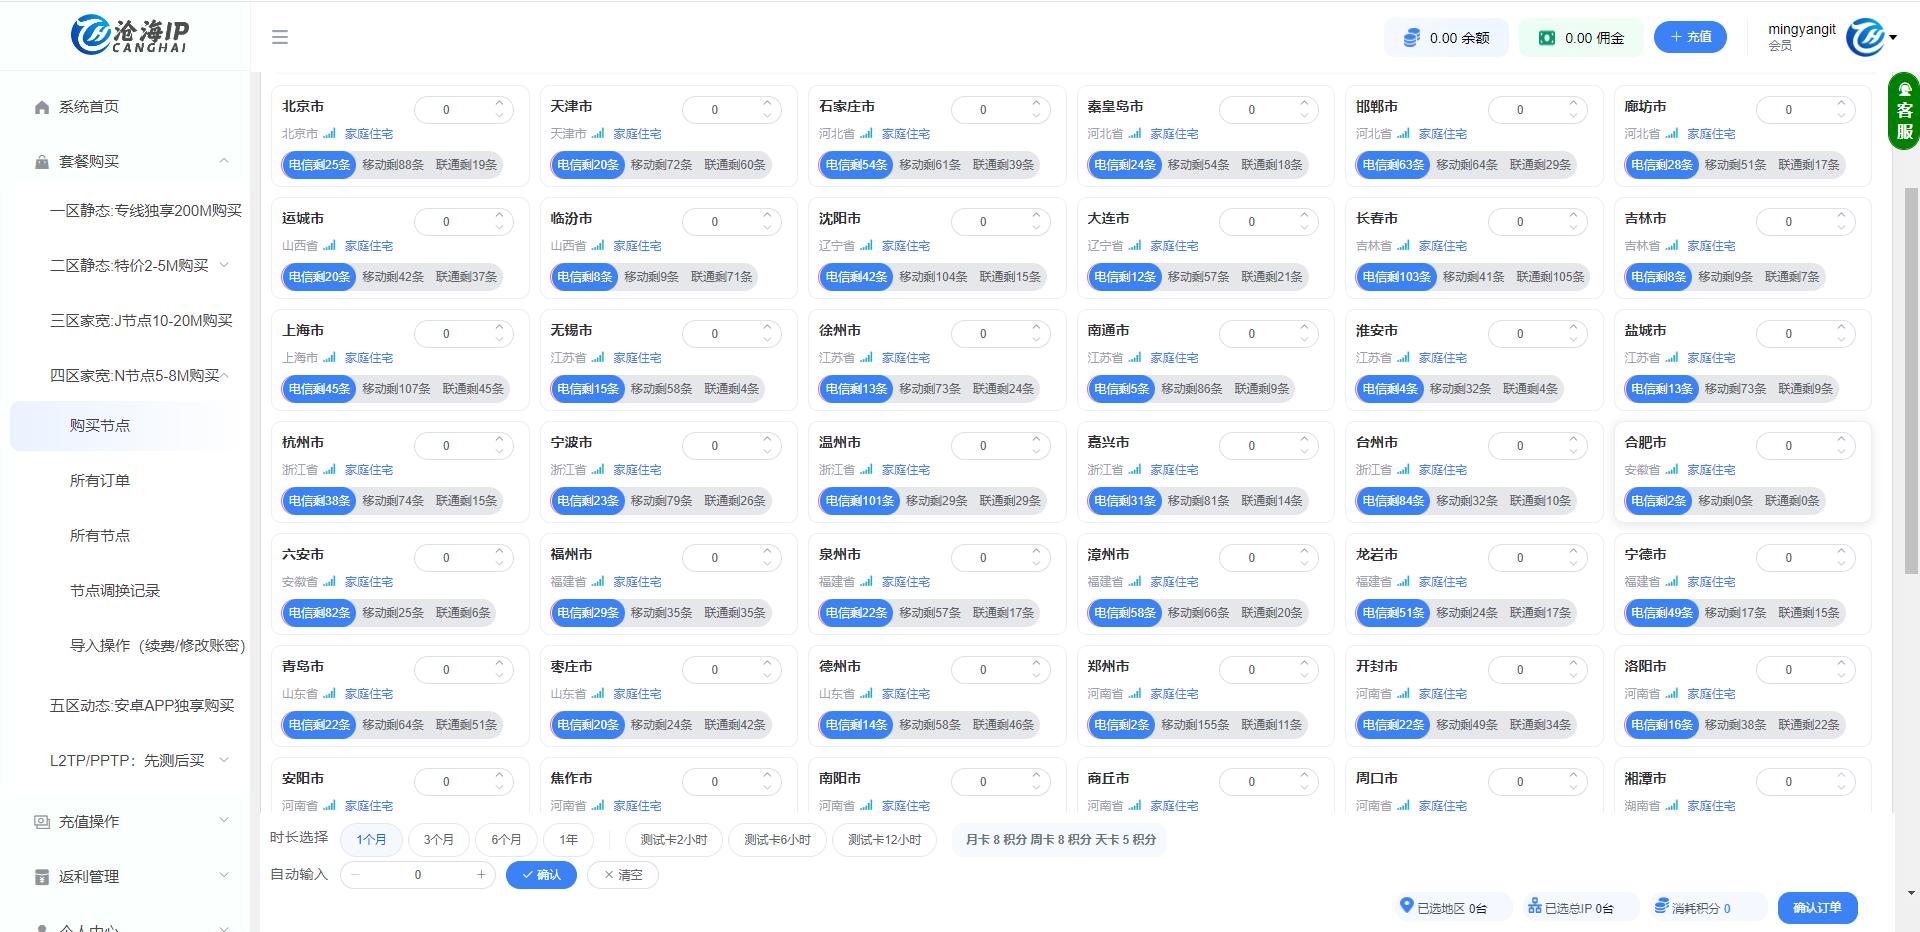
Task: Select the 系统首页 home icon
Action: (x=41, y=106)
